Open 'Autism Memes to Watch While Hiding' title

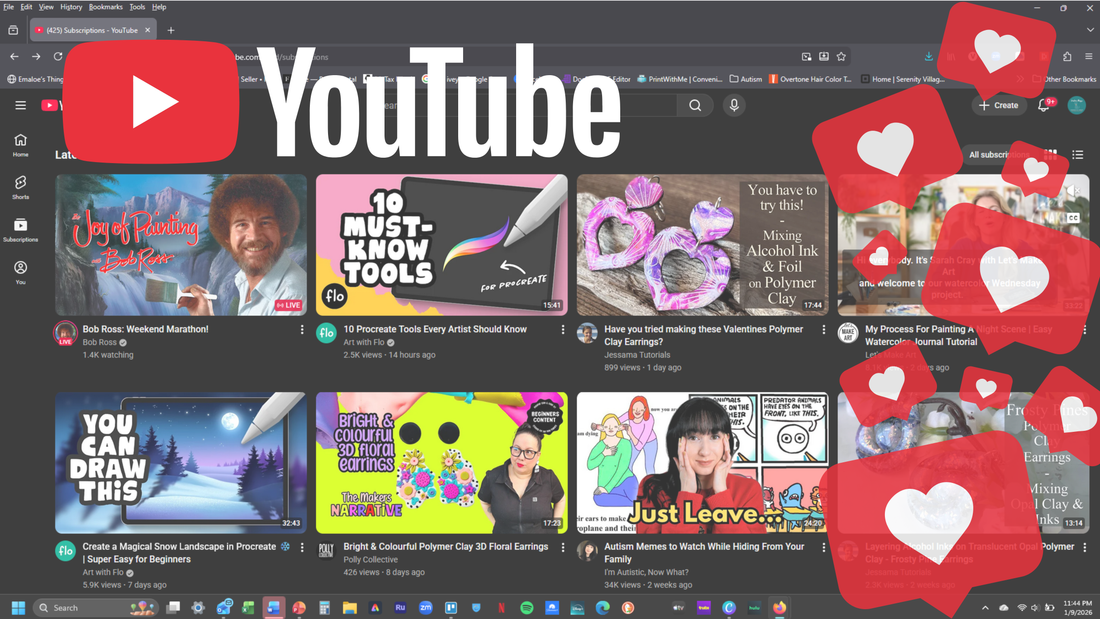pyautogui.click(x=704, y=553)
